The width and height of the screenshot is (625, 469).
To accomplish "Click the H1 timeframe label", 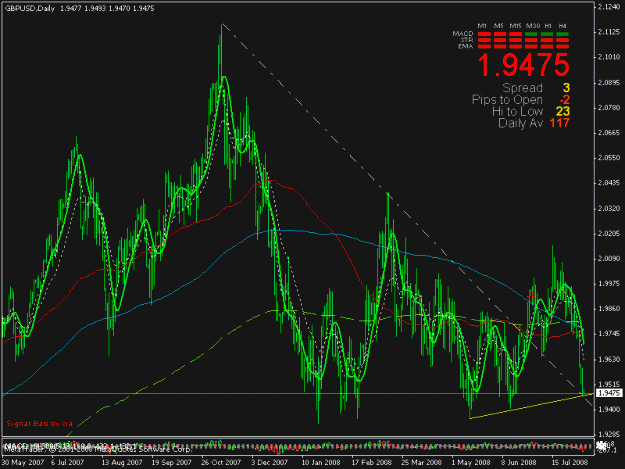I will pos(548,26).
